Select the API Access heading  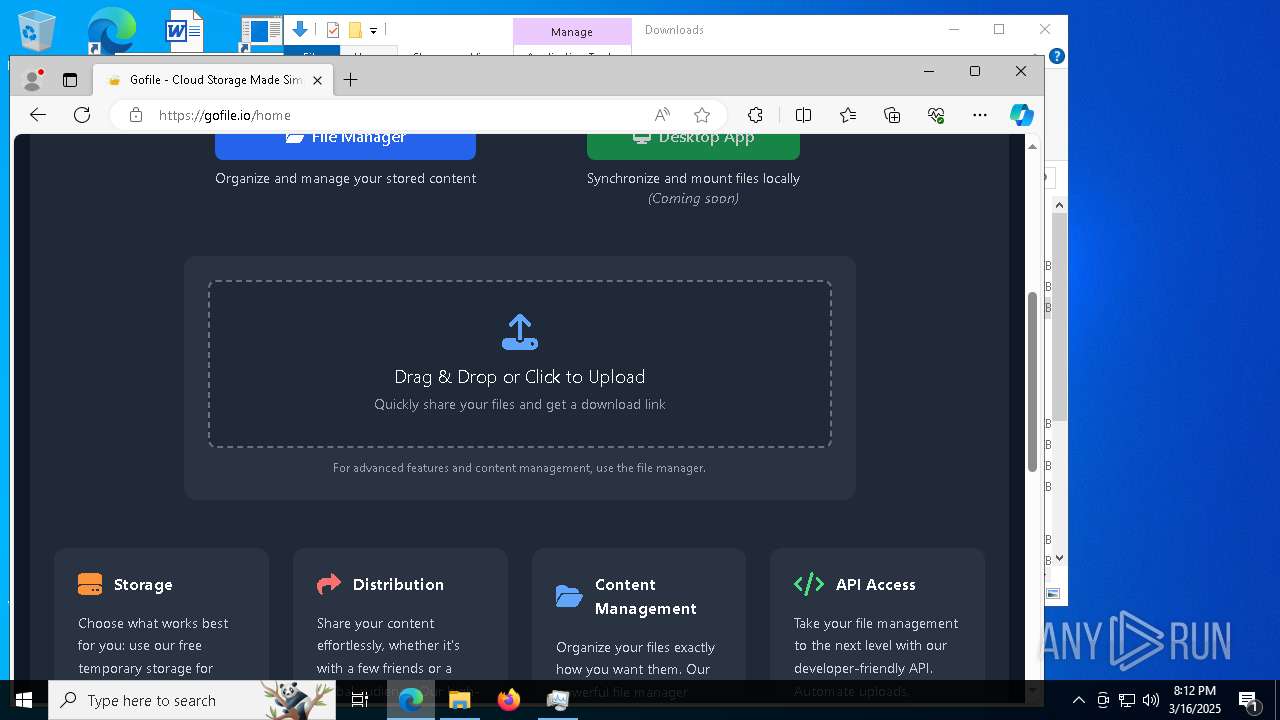(x=876, y=585)
